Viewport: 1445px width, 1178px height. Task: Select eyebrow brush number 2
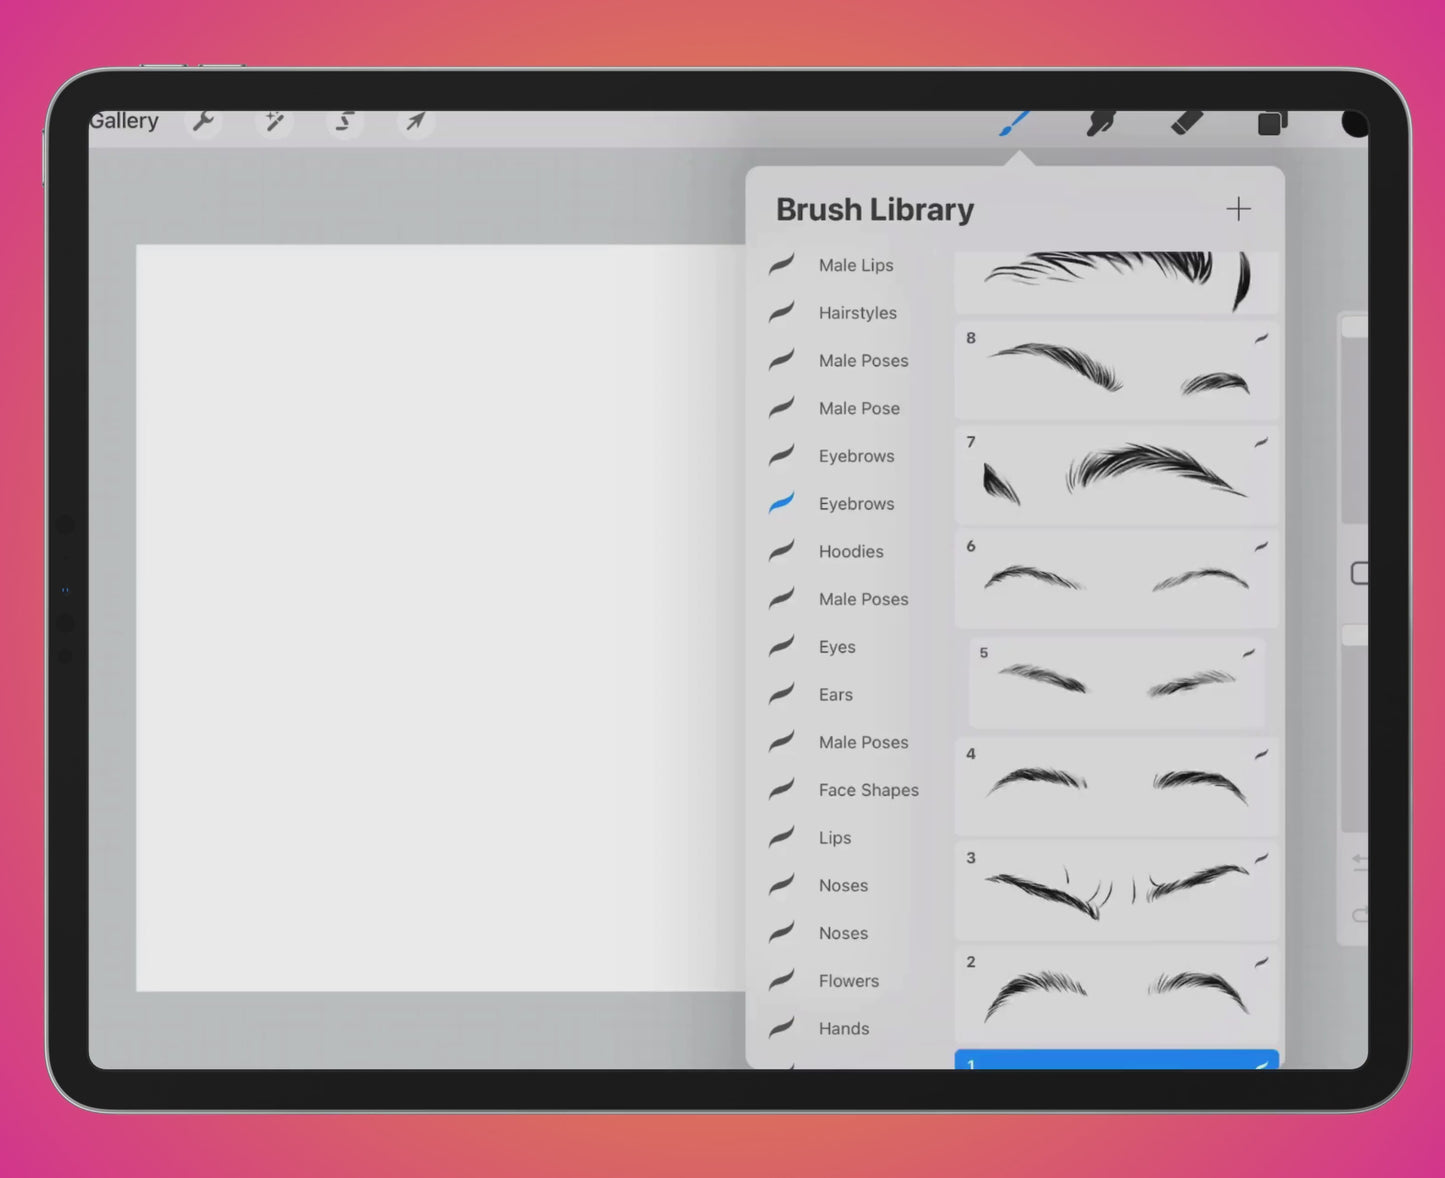coord(1115,993)
